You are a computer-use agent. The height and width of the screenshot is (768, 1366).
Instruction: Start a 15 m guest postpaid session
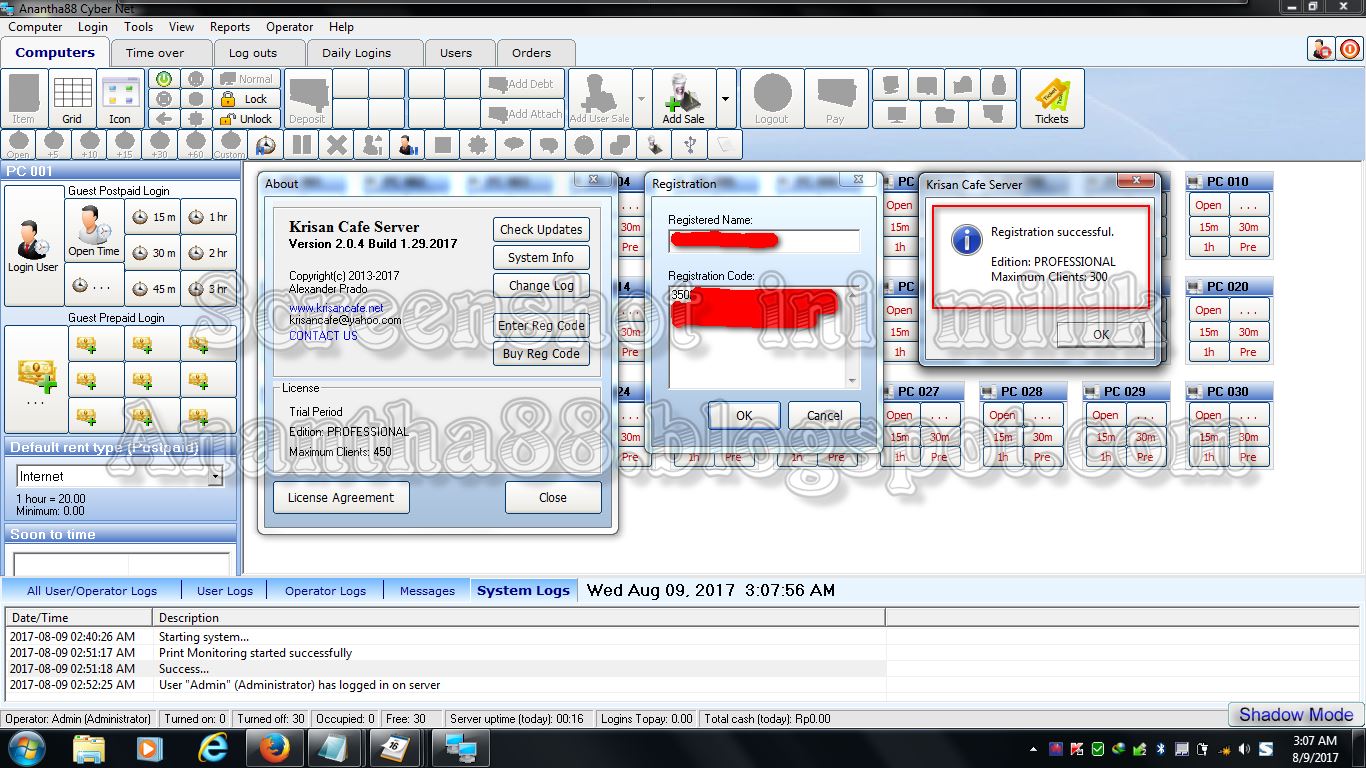pyautogui.click(x=153, y=217)
